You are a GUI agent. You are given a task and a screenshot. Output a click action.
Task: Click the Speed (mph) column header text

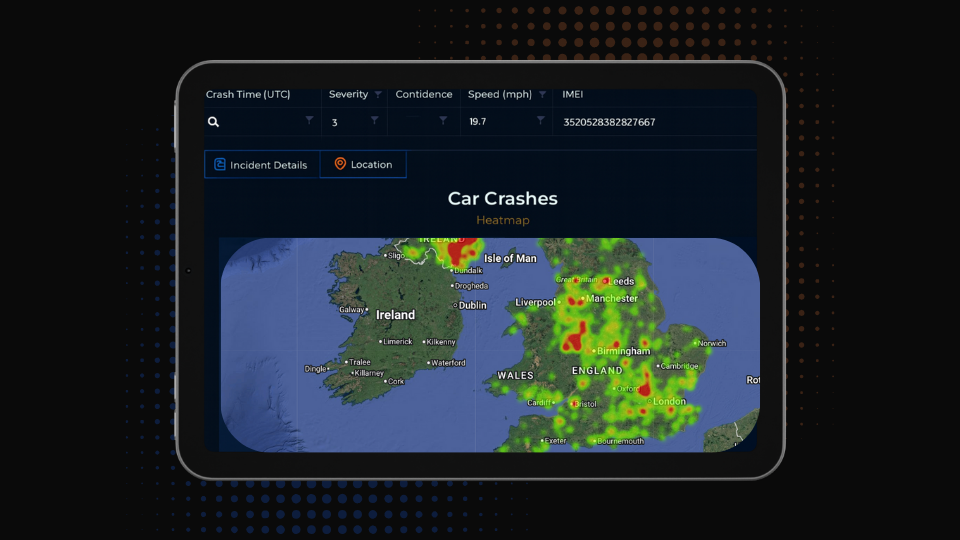click(499, 95)
